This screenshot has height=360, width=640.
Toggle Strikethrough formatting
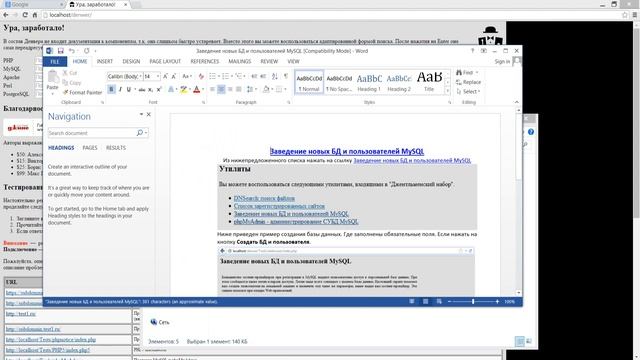point(142,89)
